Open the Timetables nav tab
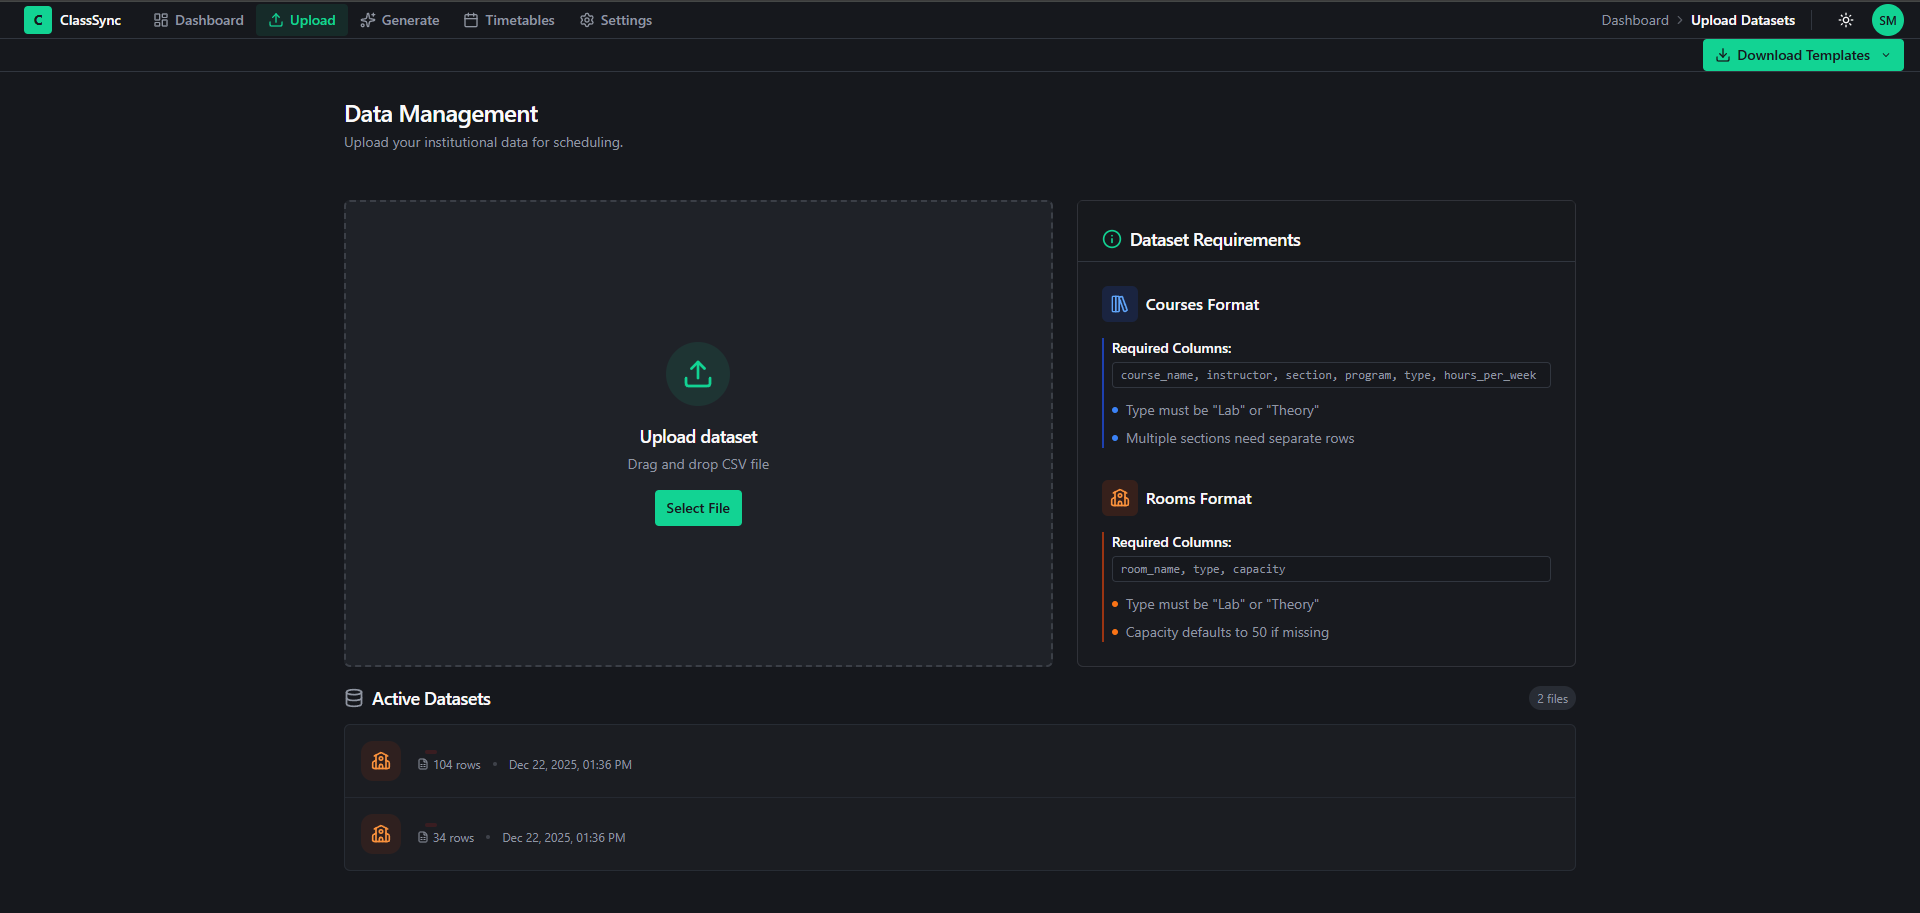The height and width of the screenshot is (913, 1920). 509,20
